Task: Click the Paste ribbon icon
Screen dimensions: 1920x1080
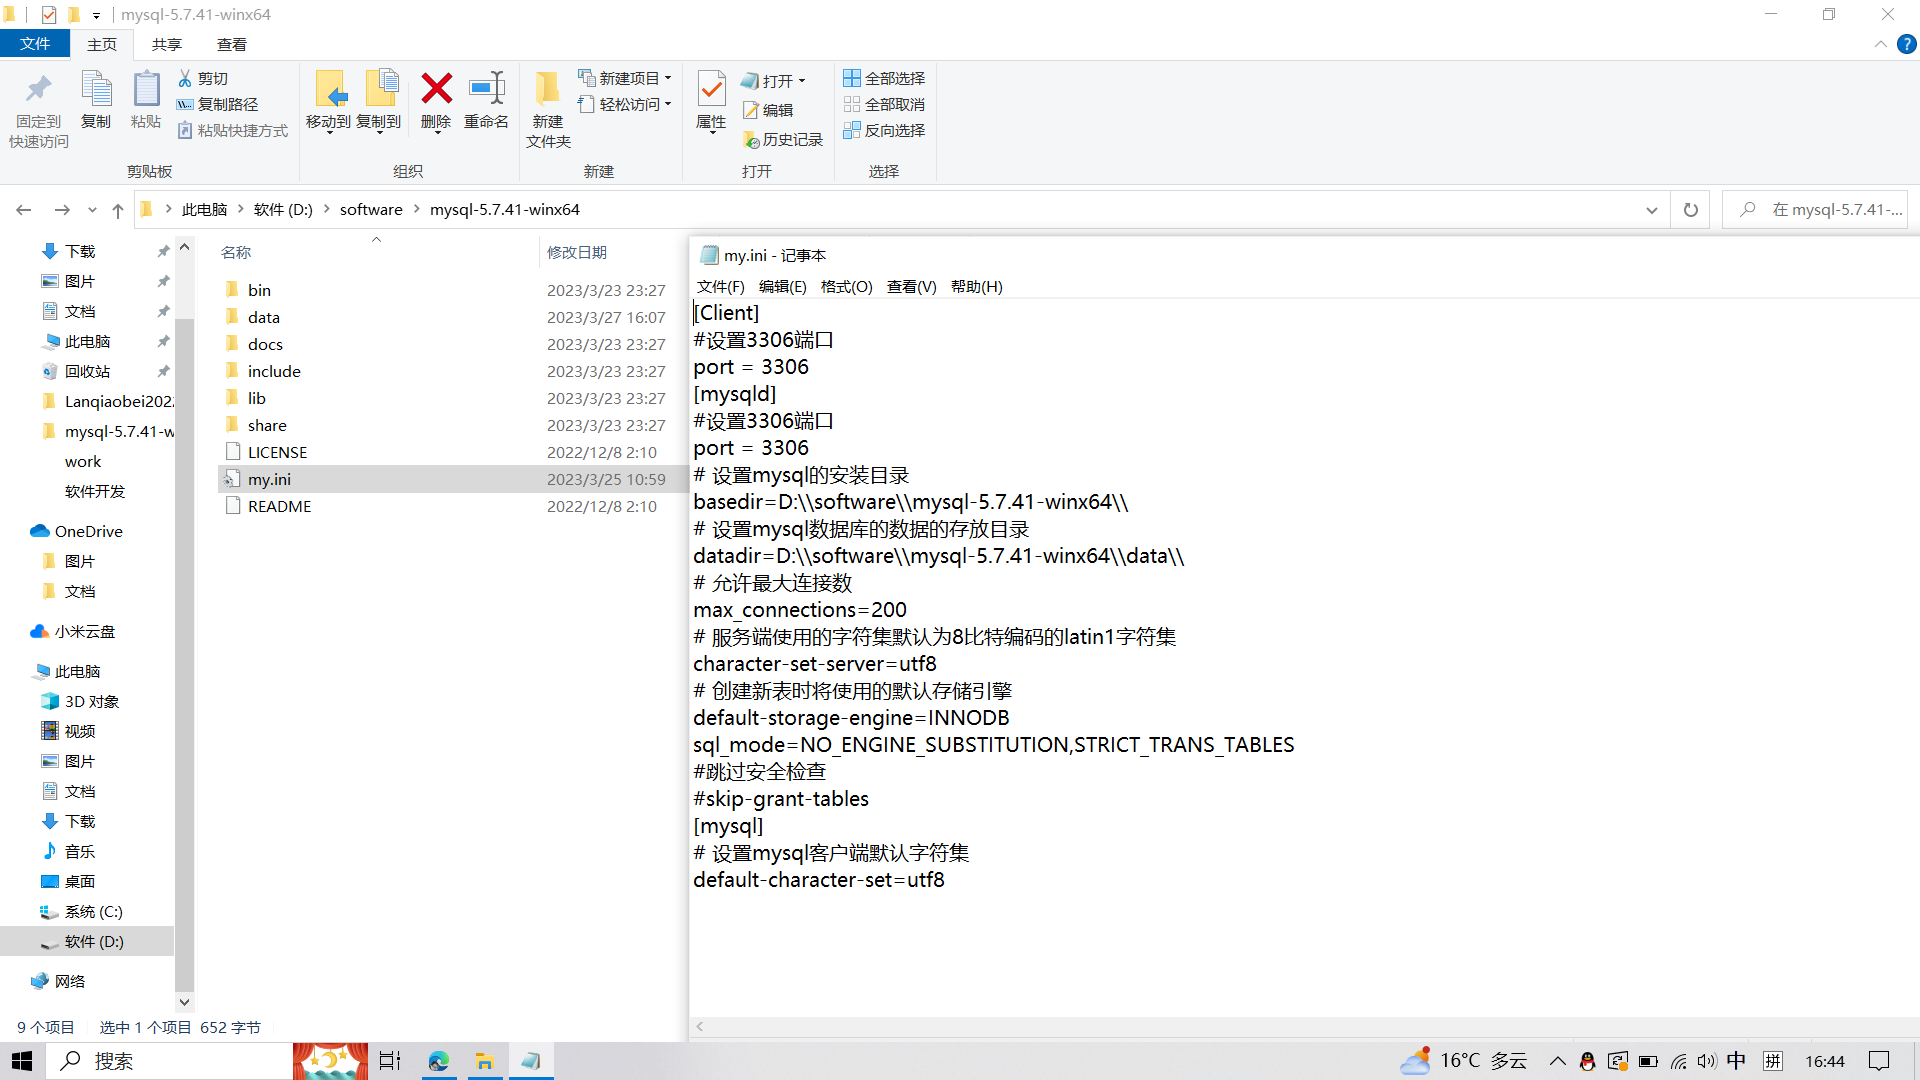Action: pyautogui.click(x=146, y=89)
